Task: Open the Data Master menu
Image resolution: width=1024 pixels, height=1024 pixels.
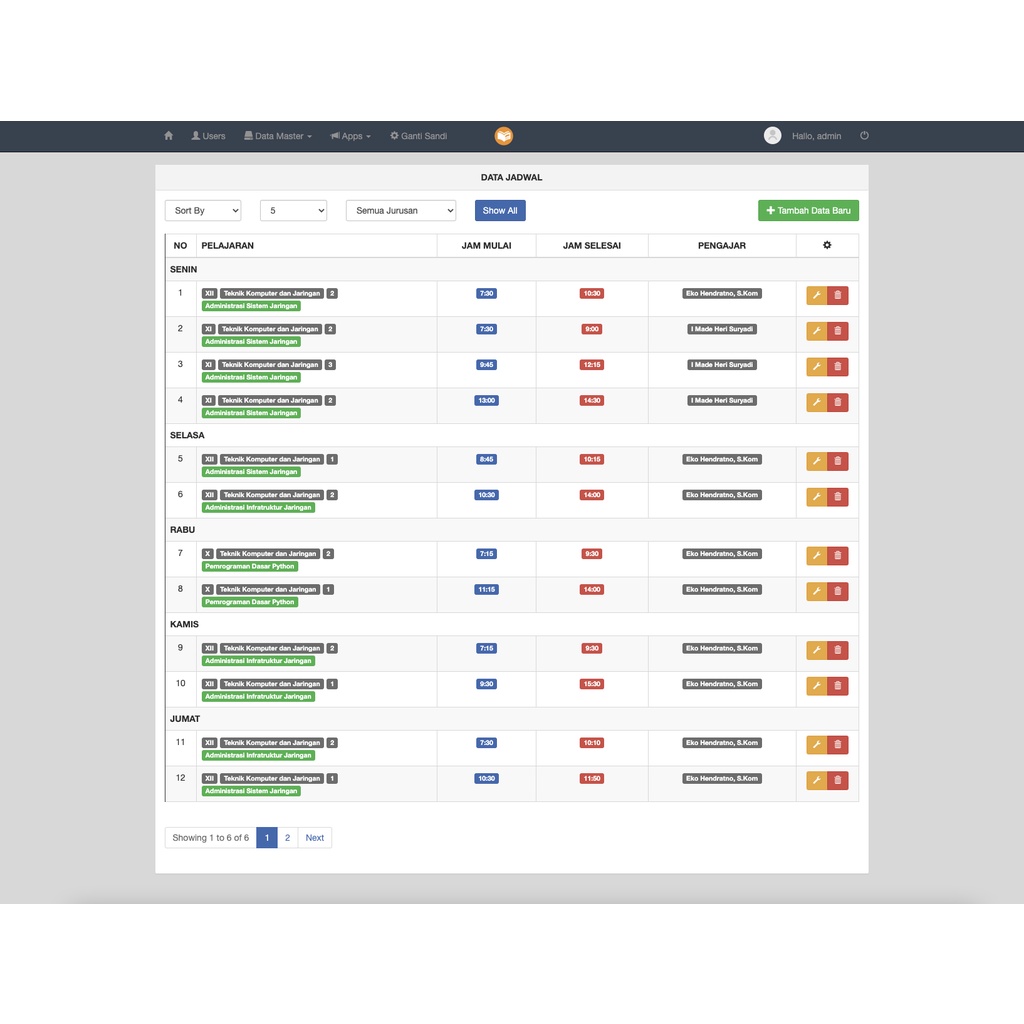Action: point(278,136)
